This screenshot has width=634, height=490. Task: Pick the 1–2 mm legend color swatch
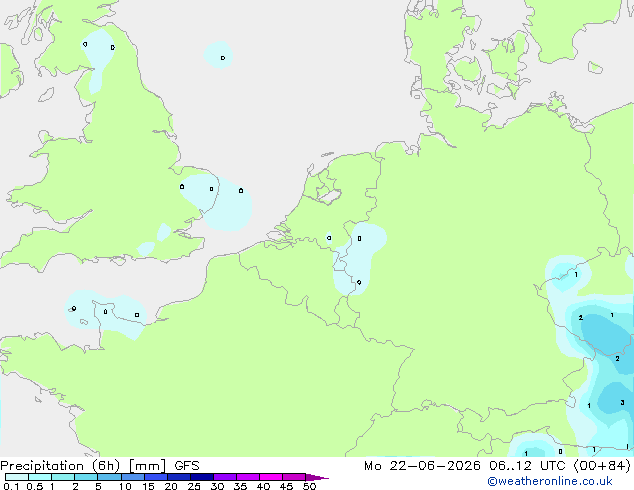click(x=63, y=477)
